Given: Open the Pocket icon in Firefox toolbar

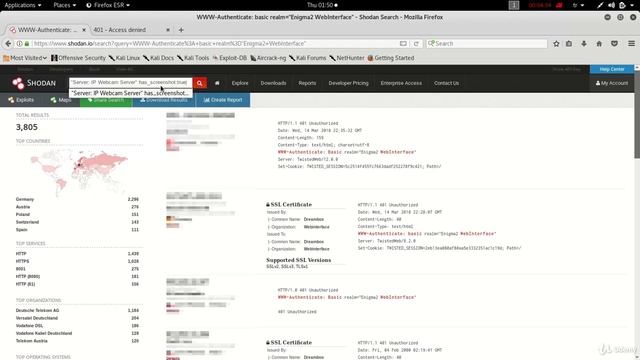Looking at the screenshot, I should pyautogui.click(x=614, y=44).
